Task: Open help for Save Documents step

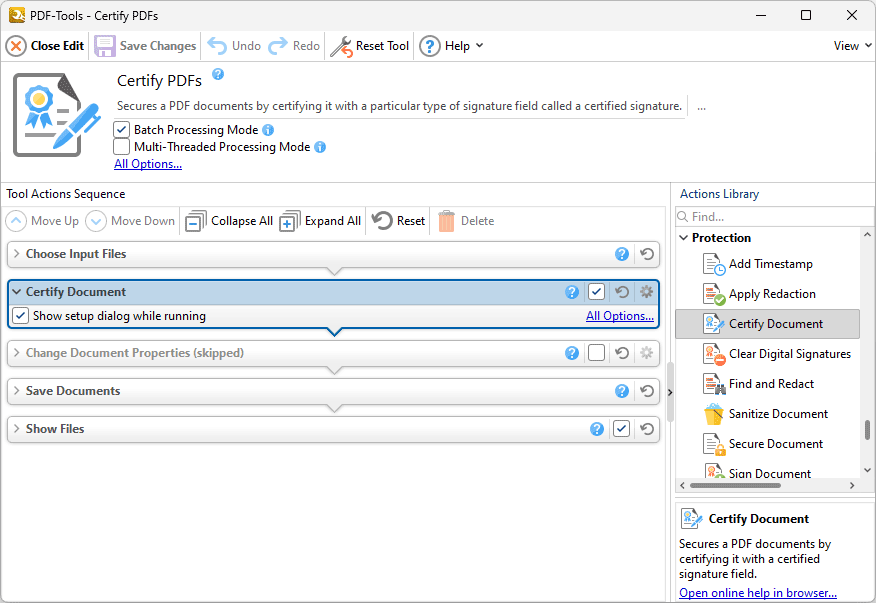Action: click(x=622, y=391)
